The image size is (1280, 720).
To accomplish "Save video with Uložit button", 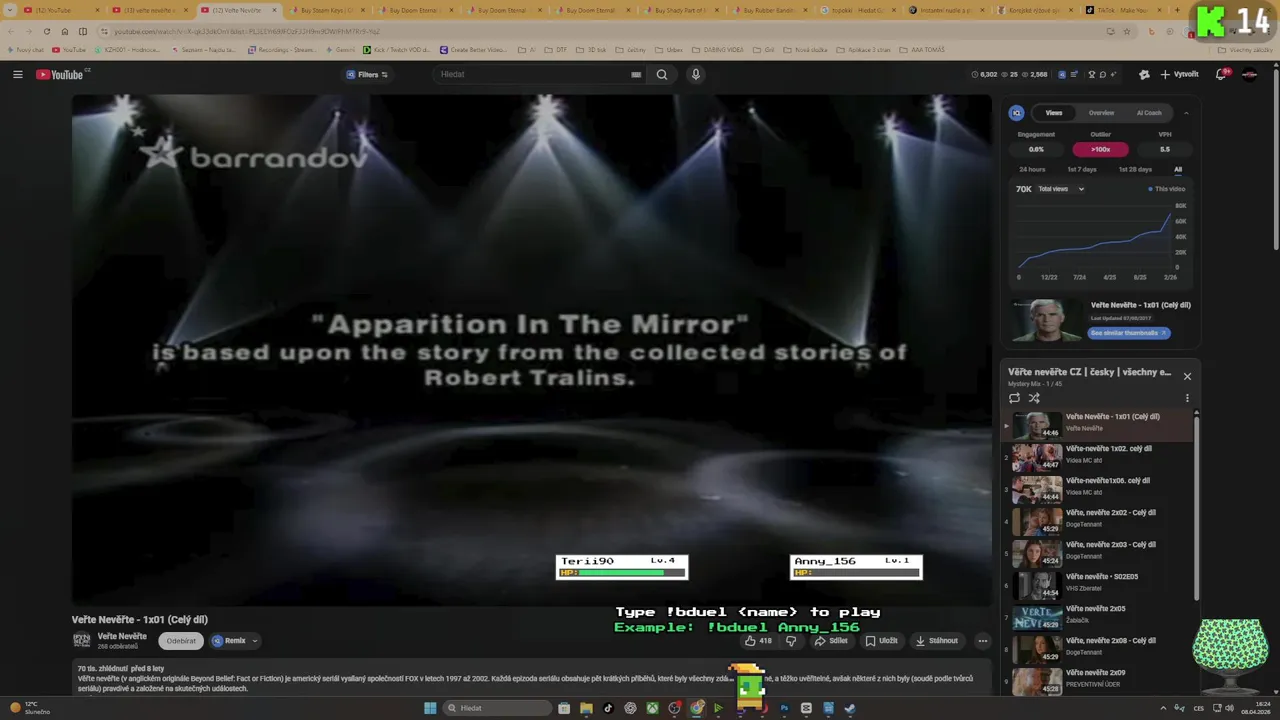I will tap(881, 641).
